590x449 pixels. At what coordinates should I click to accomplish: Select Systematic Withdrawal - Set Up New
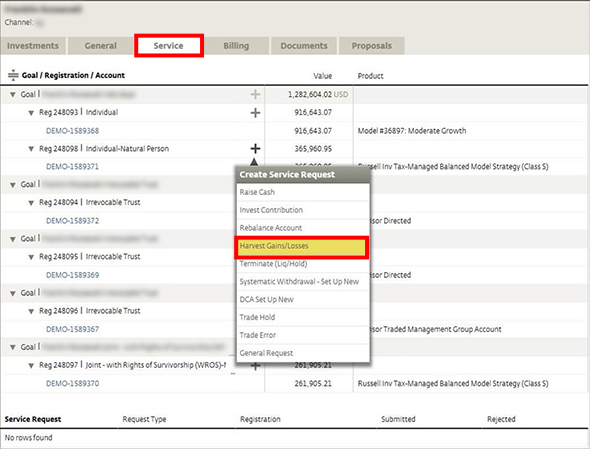[x=302, y=282]
